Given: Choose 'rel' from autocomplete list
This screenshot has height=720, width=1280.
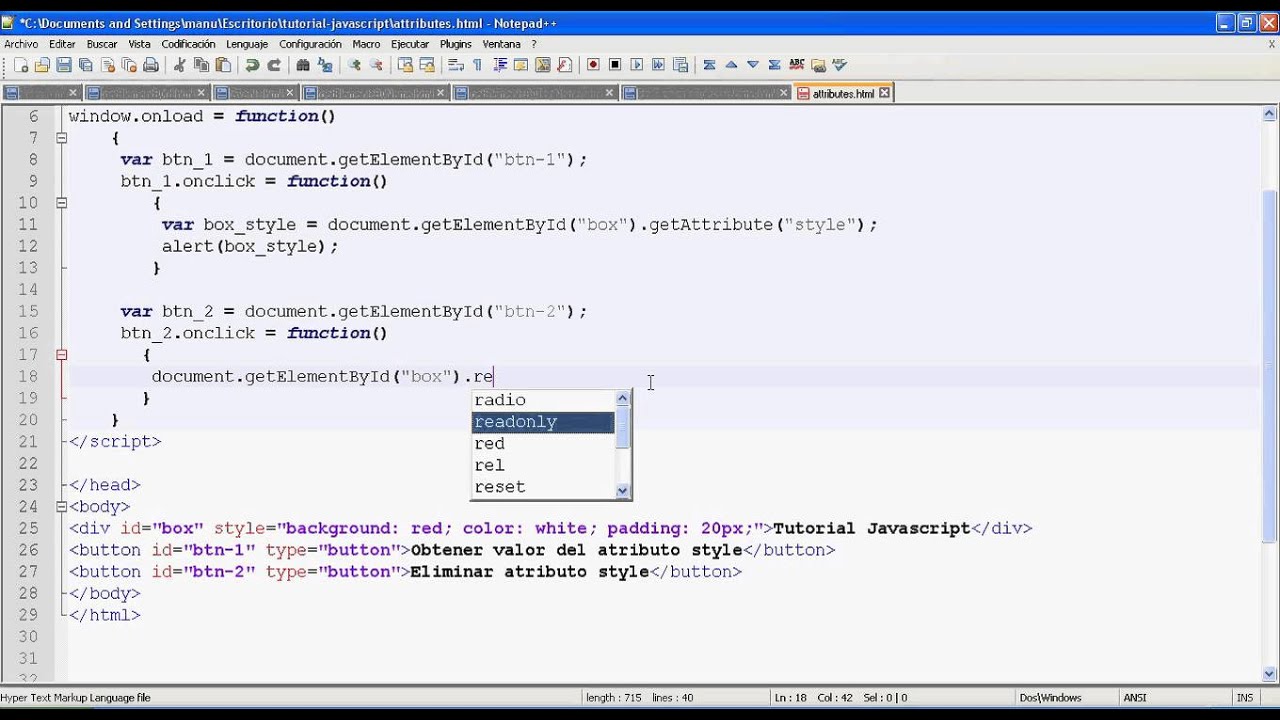Looking at the screenshot, I should pyautogui.click(x=543, y=465).
